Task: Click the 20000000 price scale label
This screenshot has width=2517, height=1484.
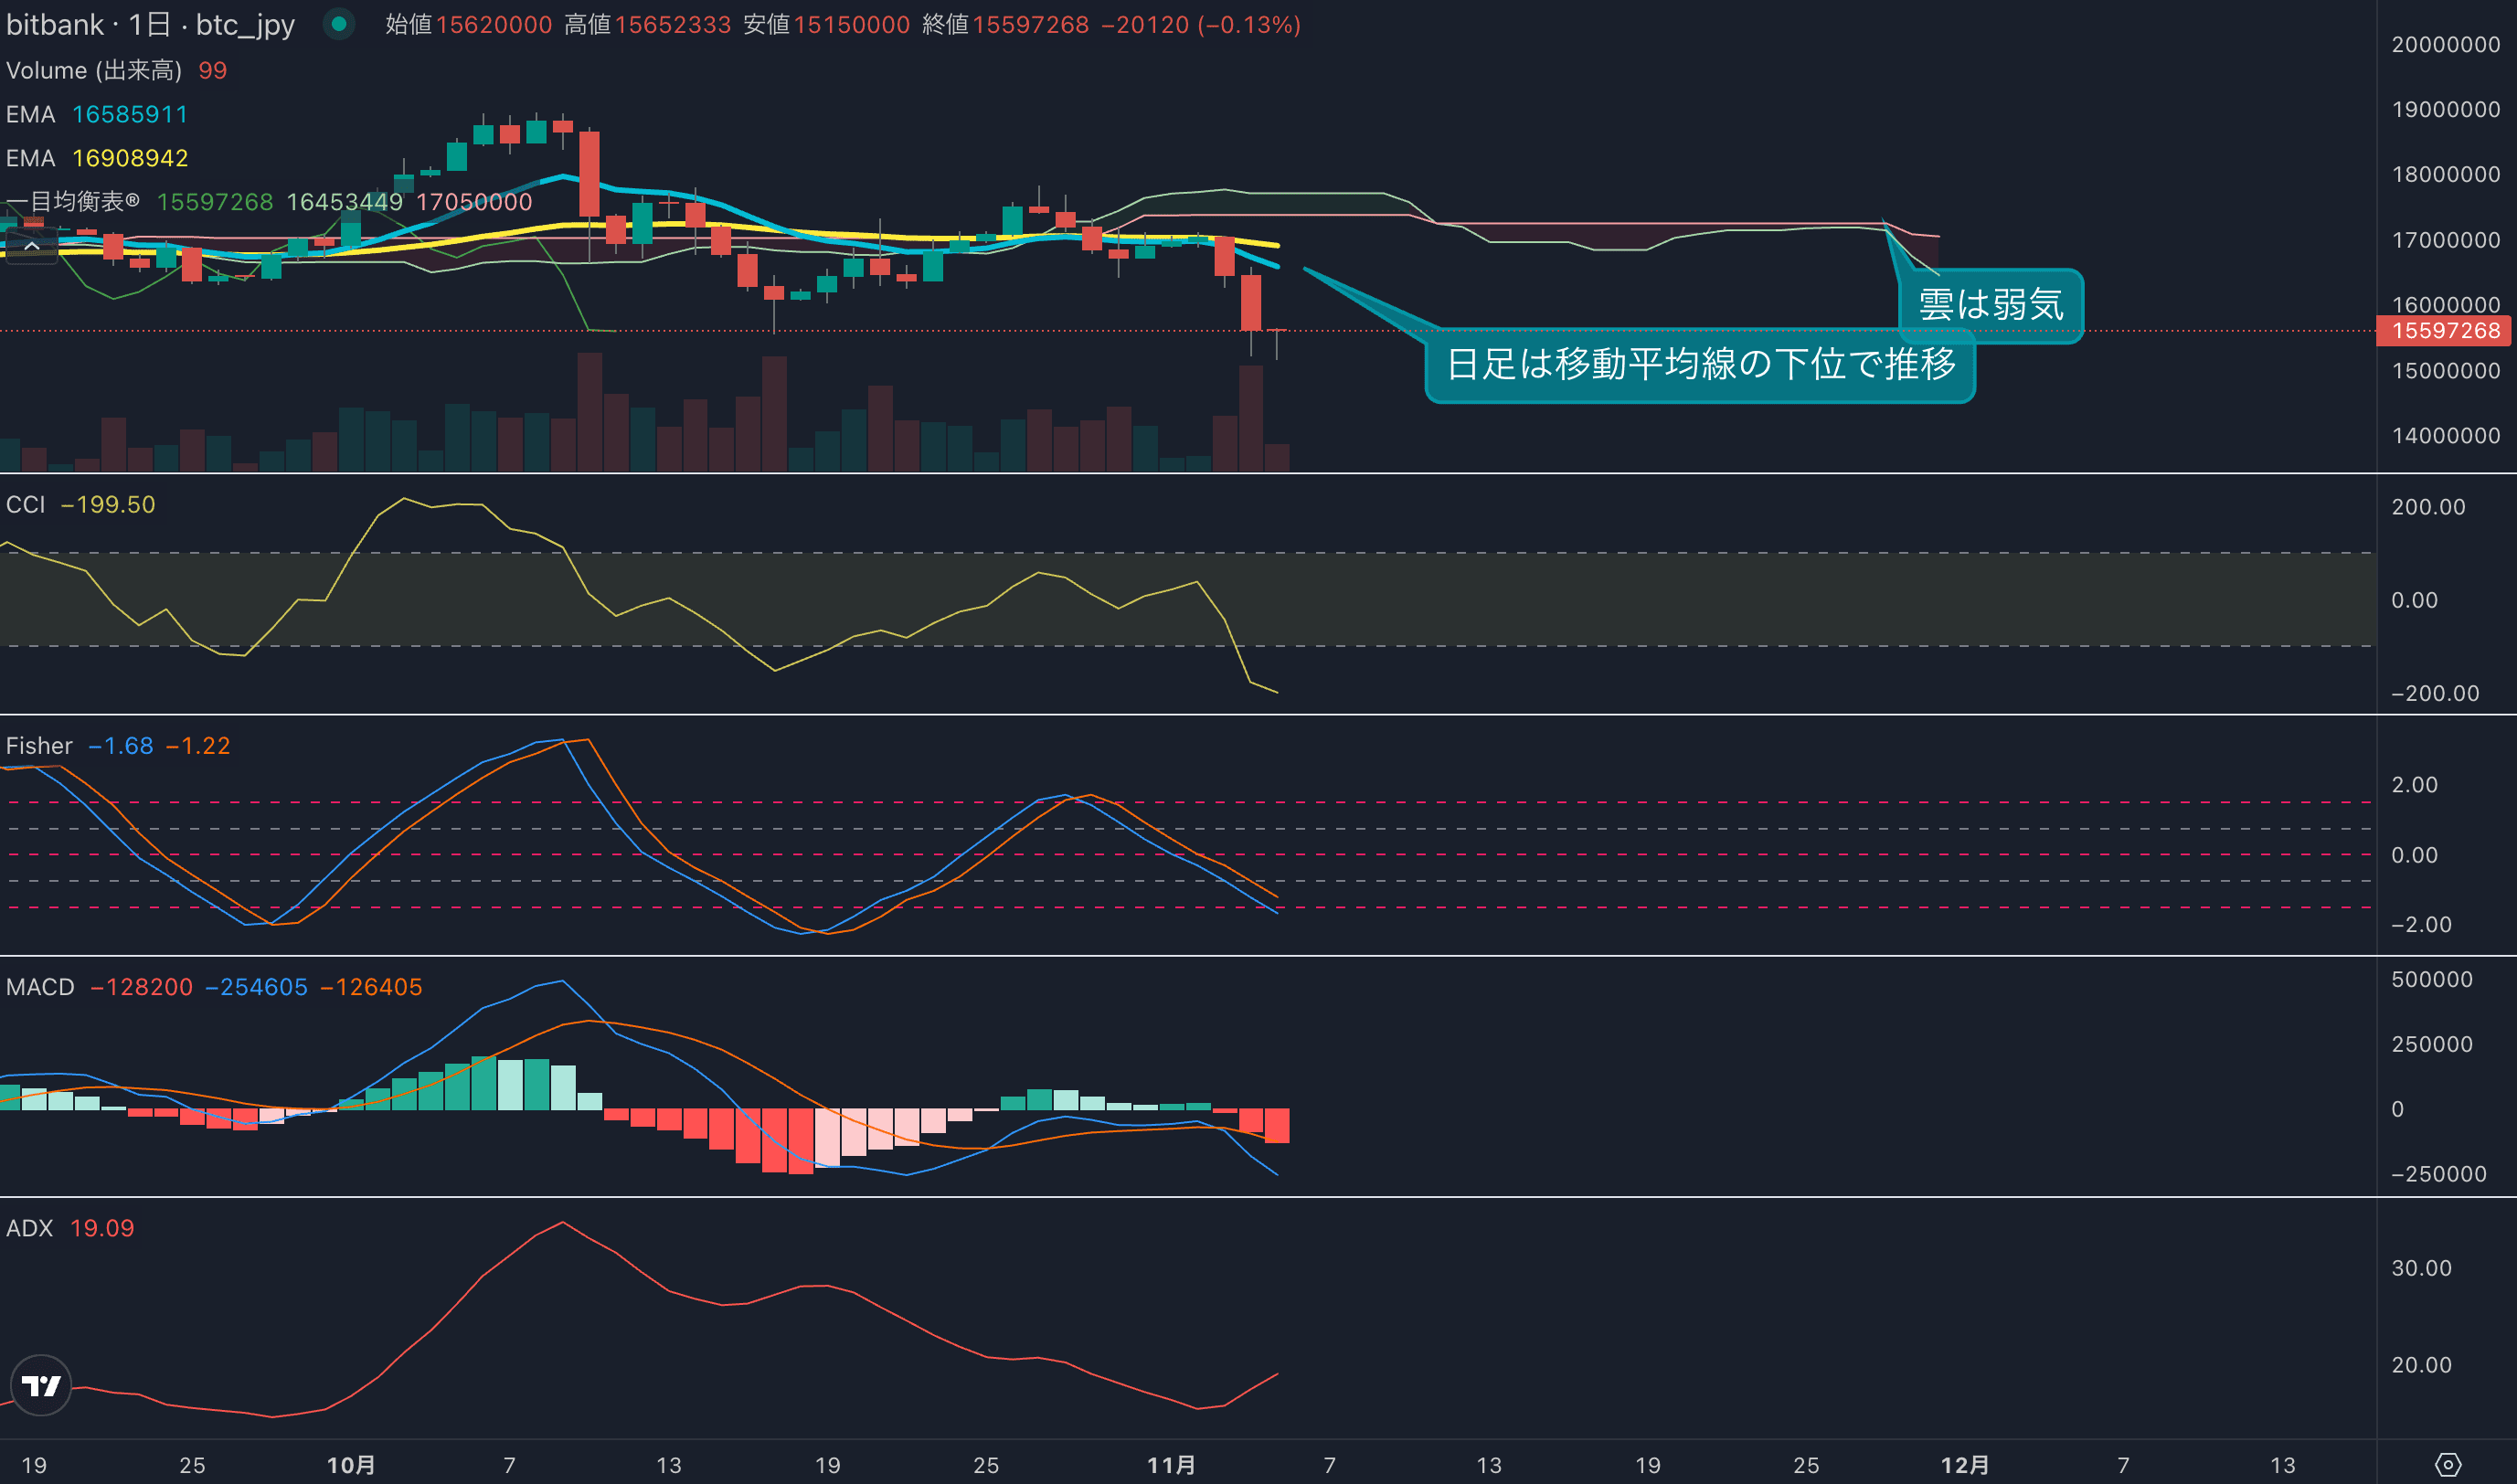Action: tap(2445, 45)
